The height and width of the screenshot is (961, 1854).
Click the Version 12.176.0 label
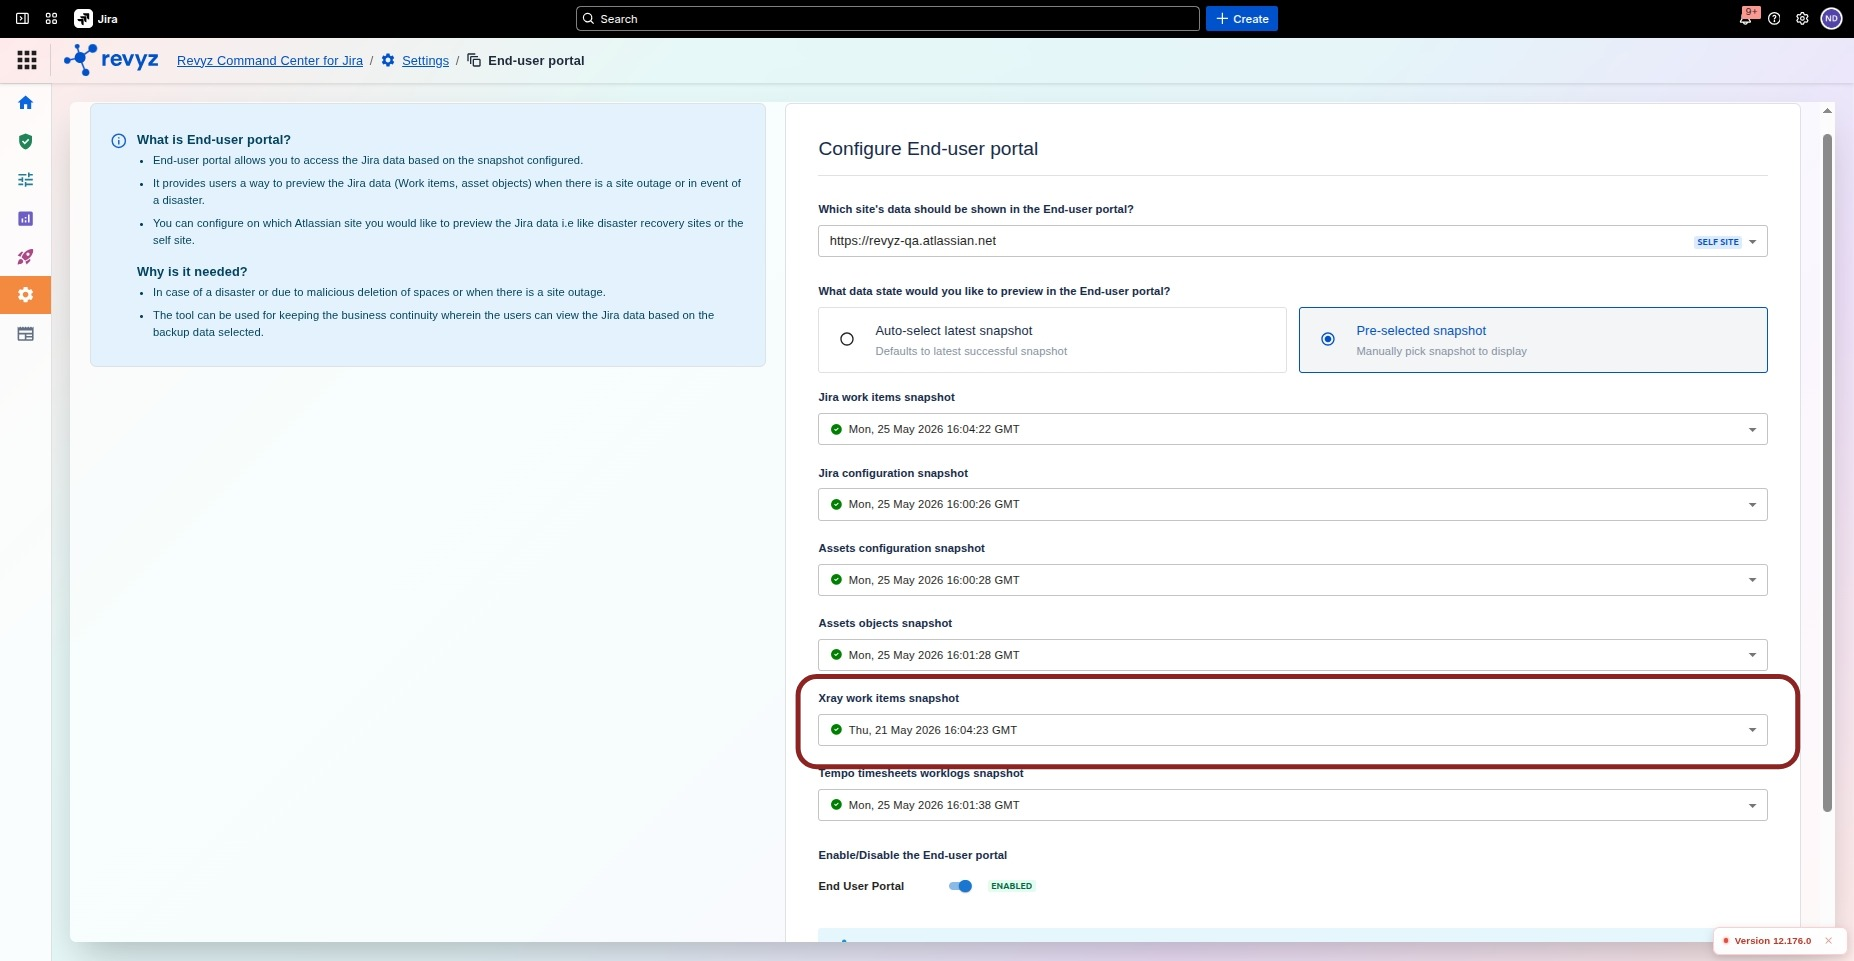point(1772,941)
